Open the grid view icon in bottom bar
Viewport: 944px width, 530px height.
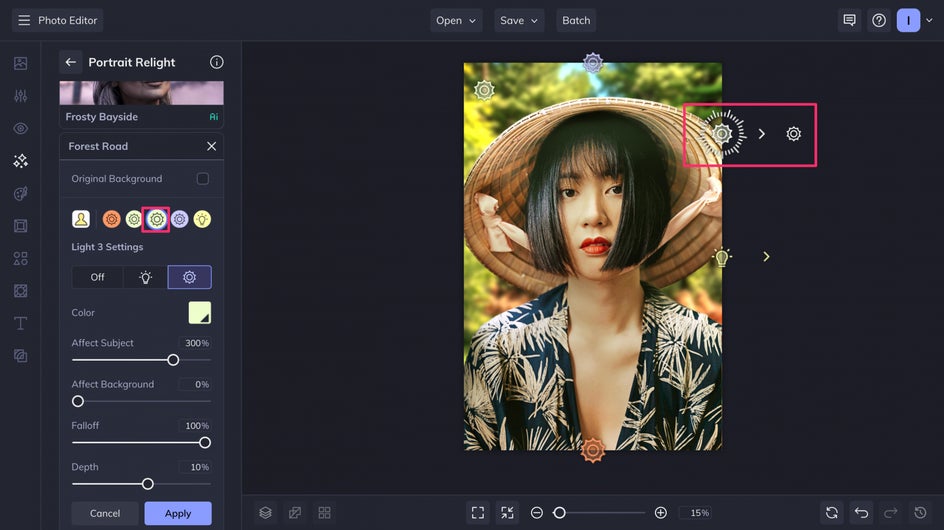324,513
